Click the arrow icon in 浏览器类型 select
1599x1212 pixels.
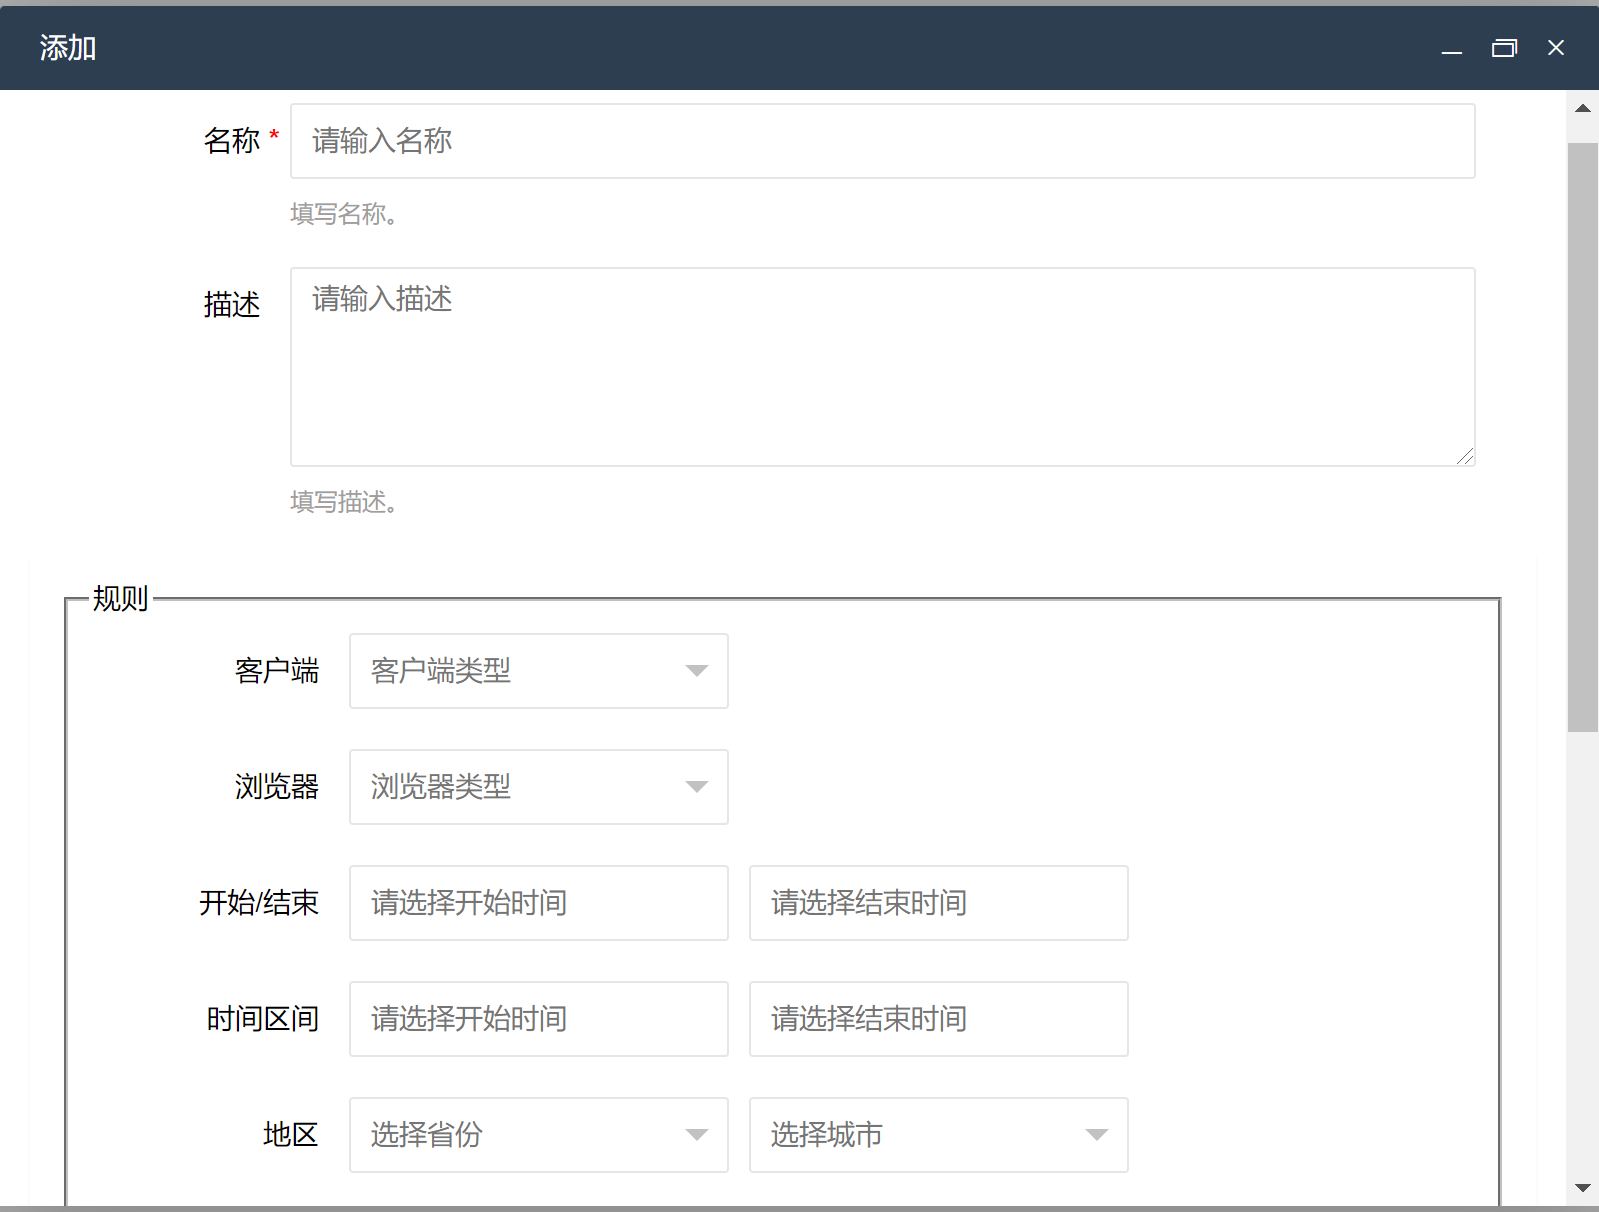point(697,787)
